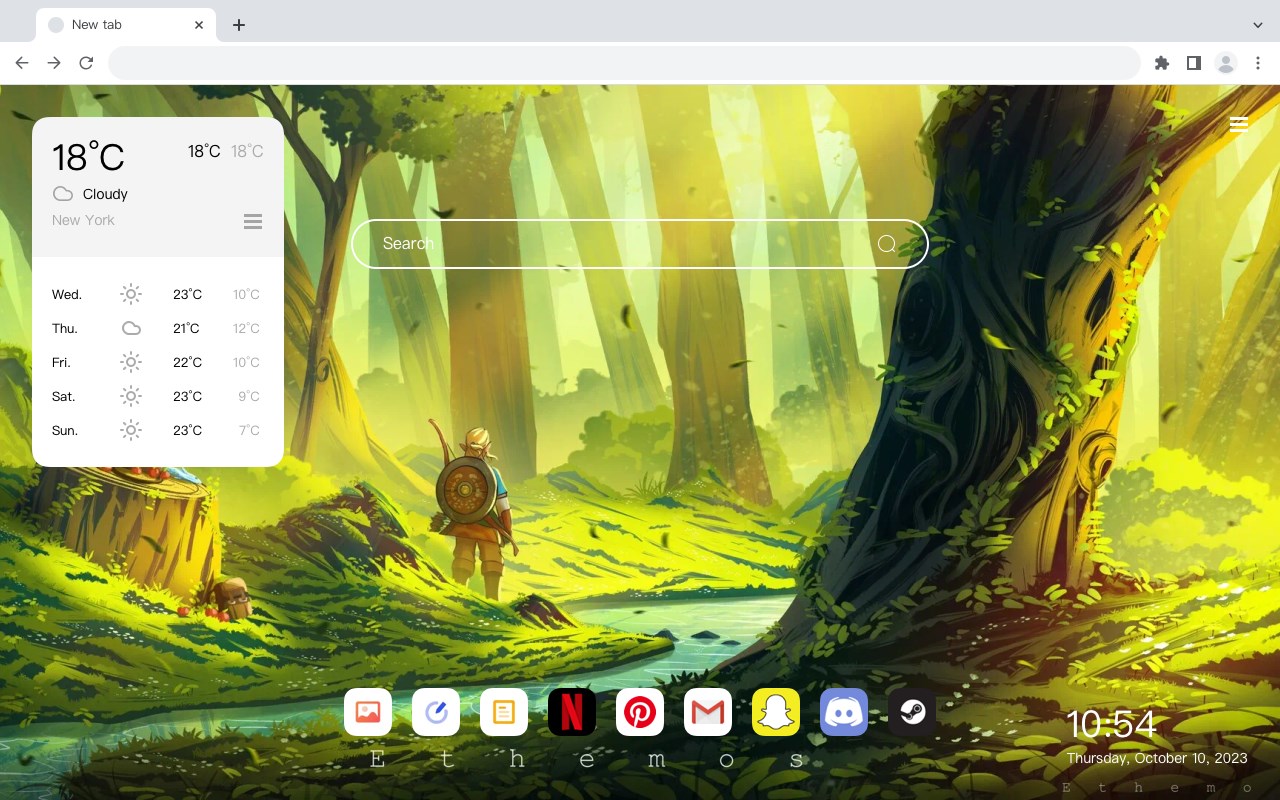Reload the current page

click(86, 63)
